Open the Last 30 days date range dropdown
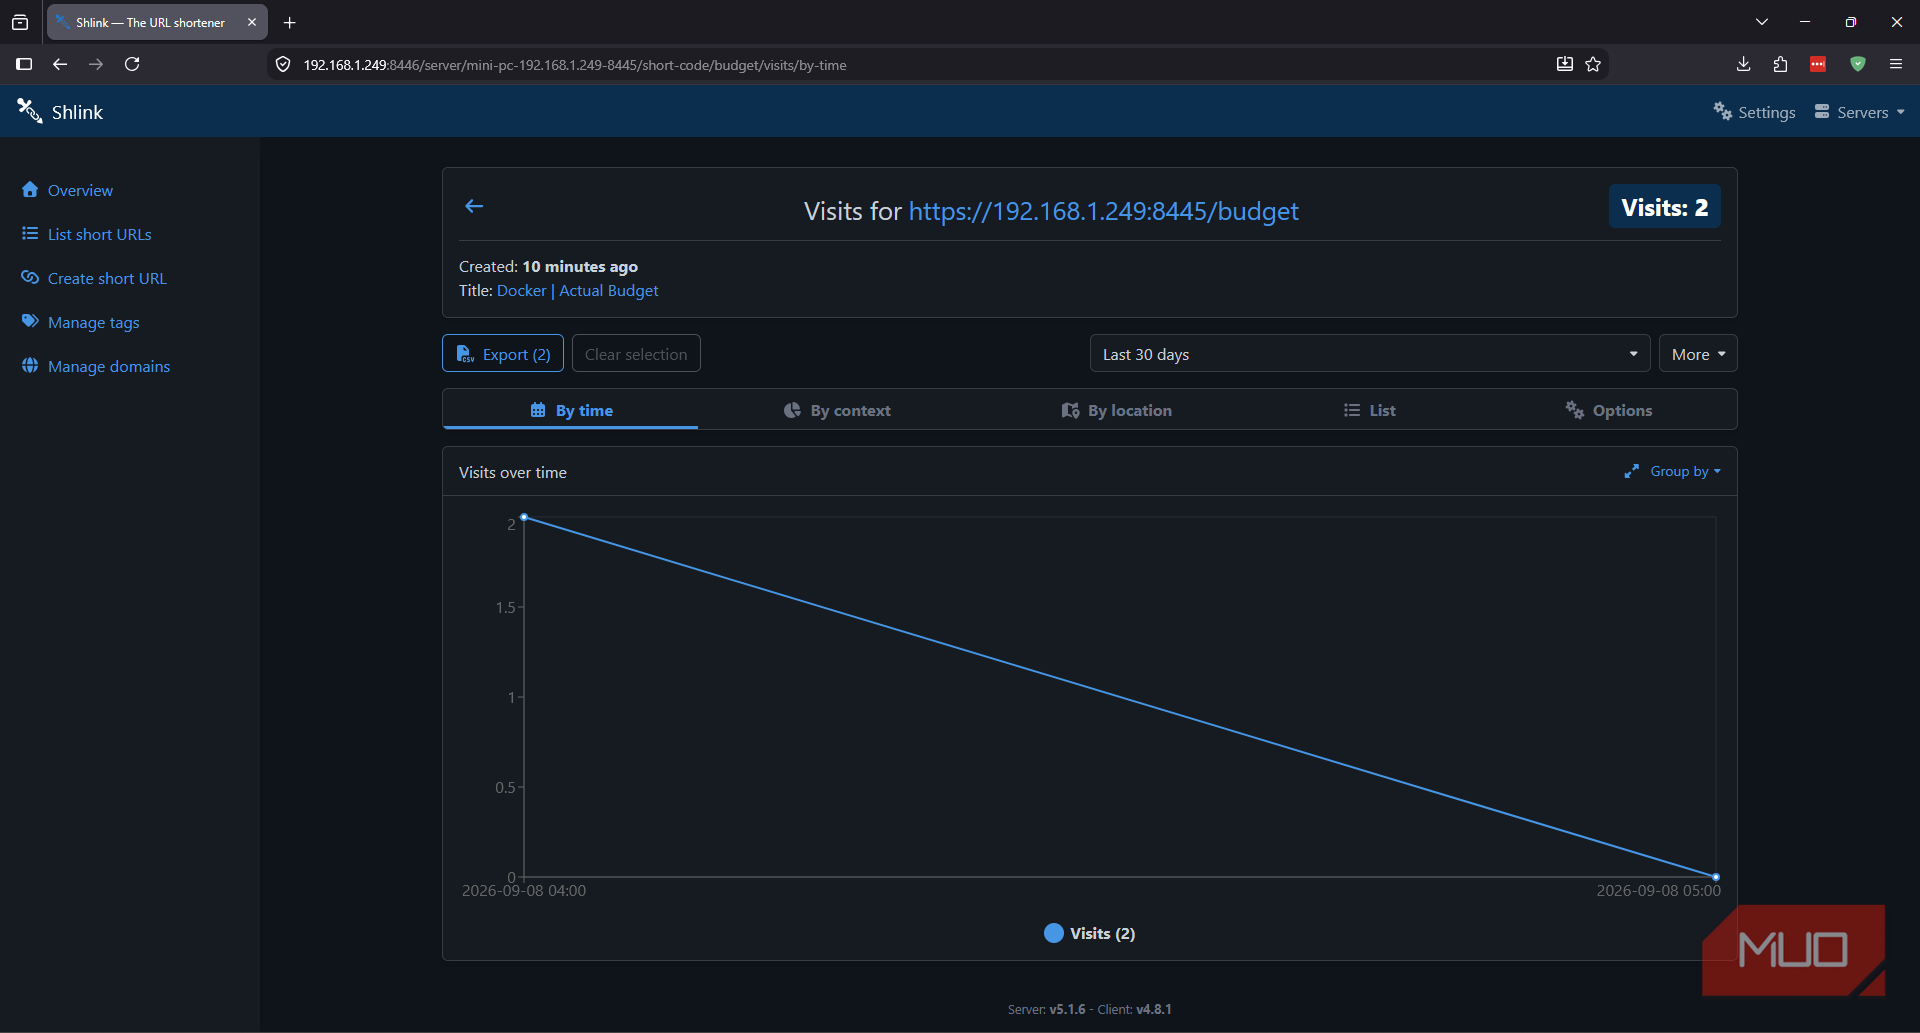The width and height of the screenshot is (1920, 1033). click(1369, 354)
